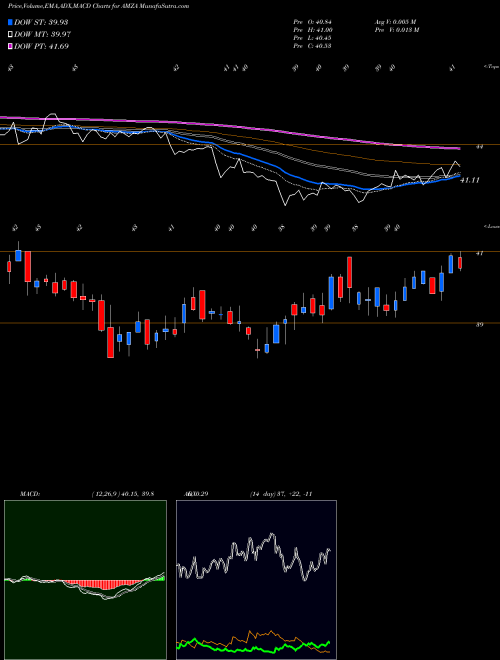Screen dimensions: 500x660
Task: Click the 41 axis label on candlestick chart
Action: point(479,253)
